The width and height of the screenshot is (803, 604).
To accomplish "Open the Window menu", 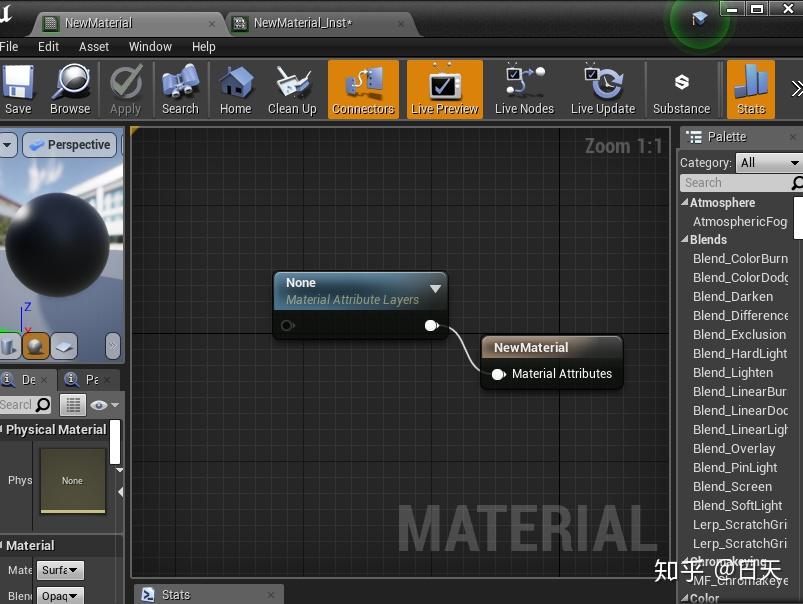I will pos(150,46).
